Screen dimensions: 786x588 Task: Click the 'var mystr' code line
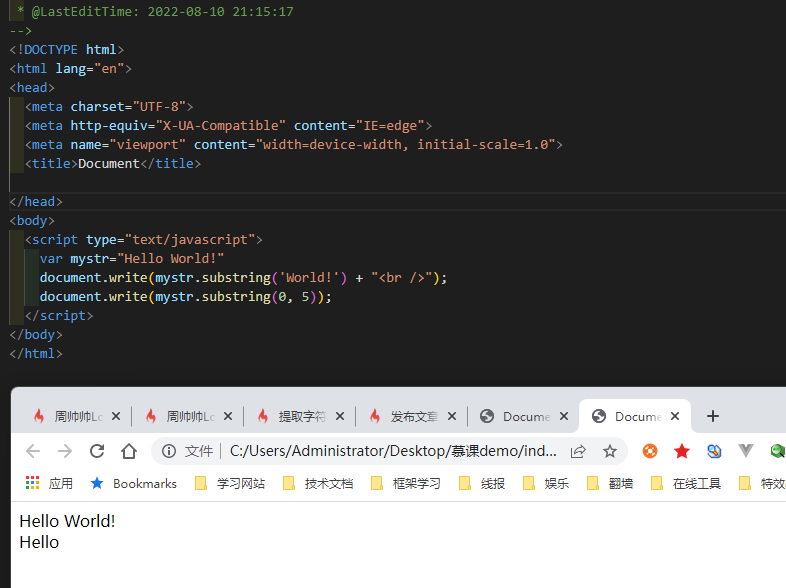click(x=132, y=259)
